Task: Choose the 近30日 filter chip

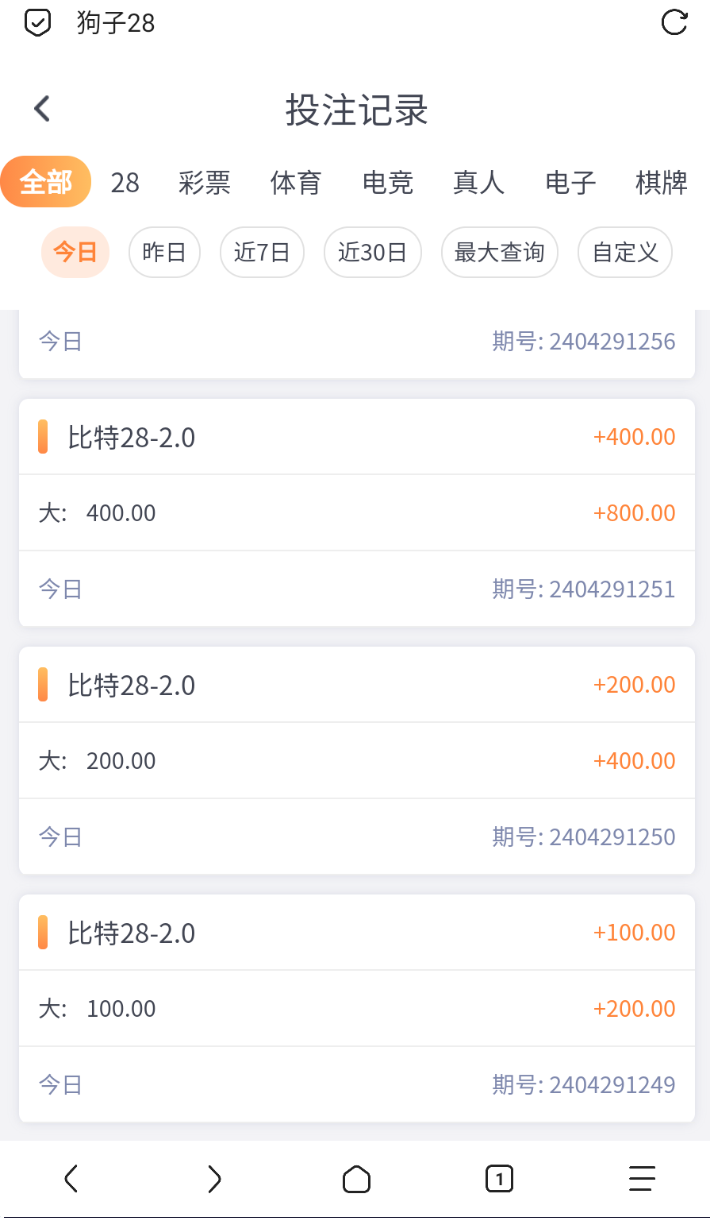Action: 372,252
